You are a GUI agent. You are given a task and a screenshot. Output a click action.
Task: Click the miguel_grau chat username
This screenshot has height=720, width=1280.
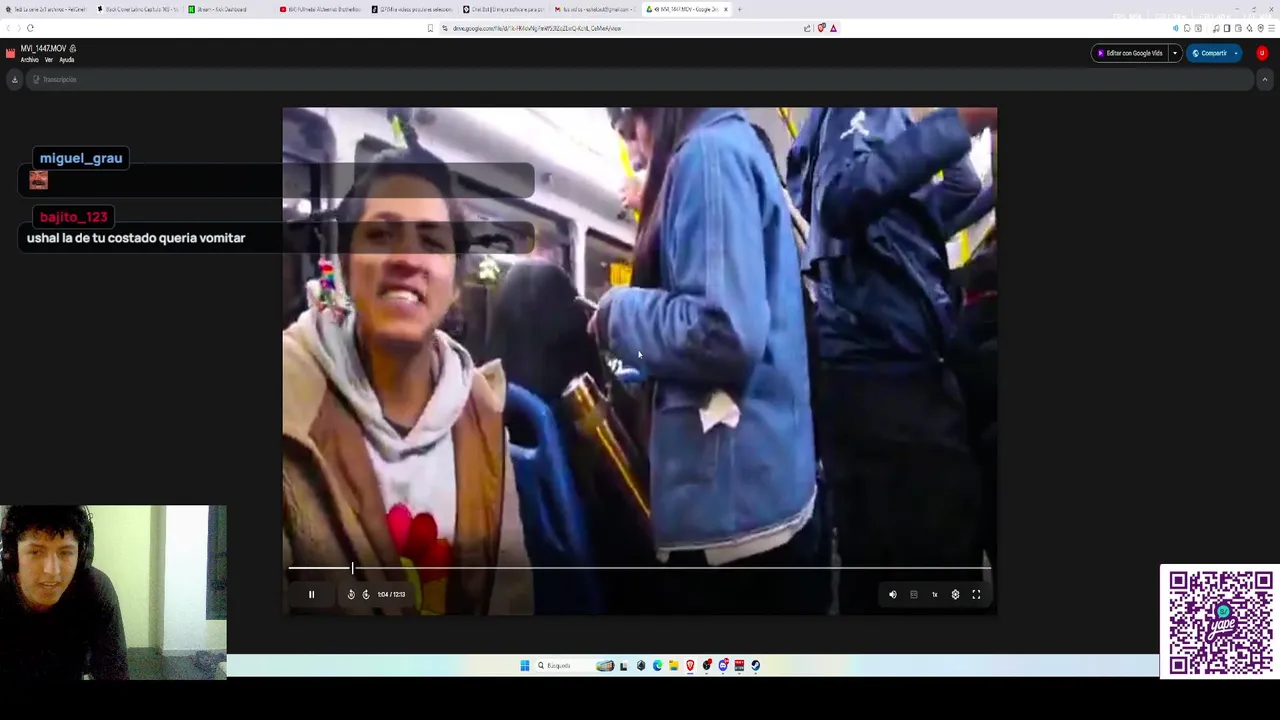(x=81, y=158)
